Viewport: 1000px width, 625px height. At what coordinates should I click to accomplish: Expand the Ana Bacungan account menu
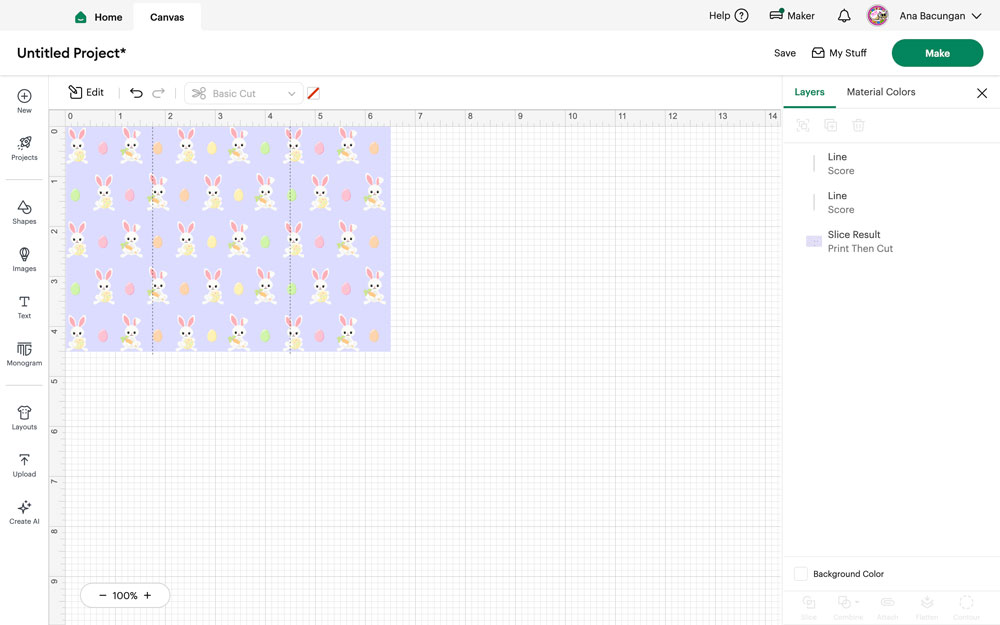coord(940,15)
